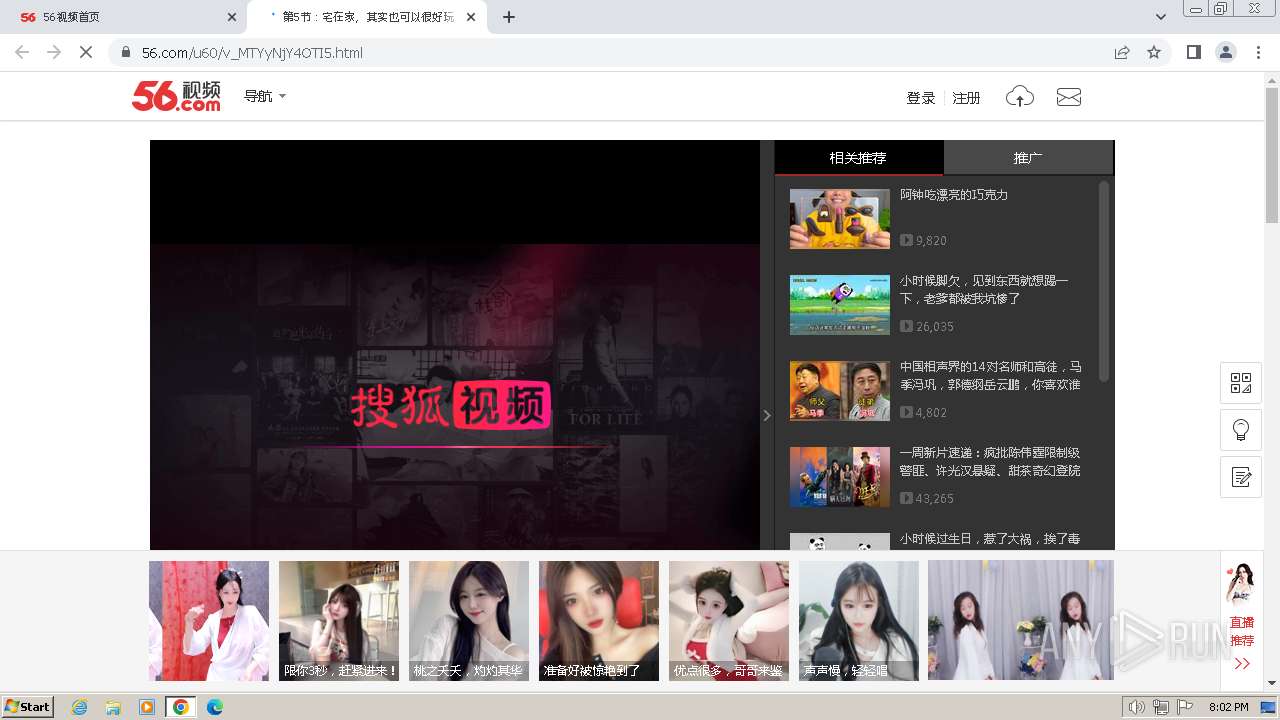Share this page icon
The image size is (1280, 720).
1122,52
